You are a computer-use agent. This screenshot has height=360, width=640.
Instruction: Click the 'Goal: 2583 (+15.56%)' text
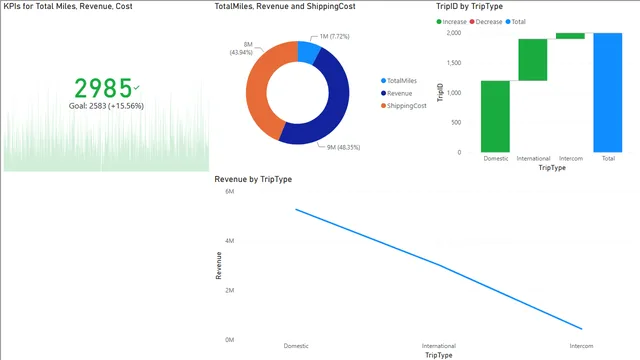coord(106,106)
